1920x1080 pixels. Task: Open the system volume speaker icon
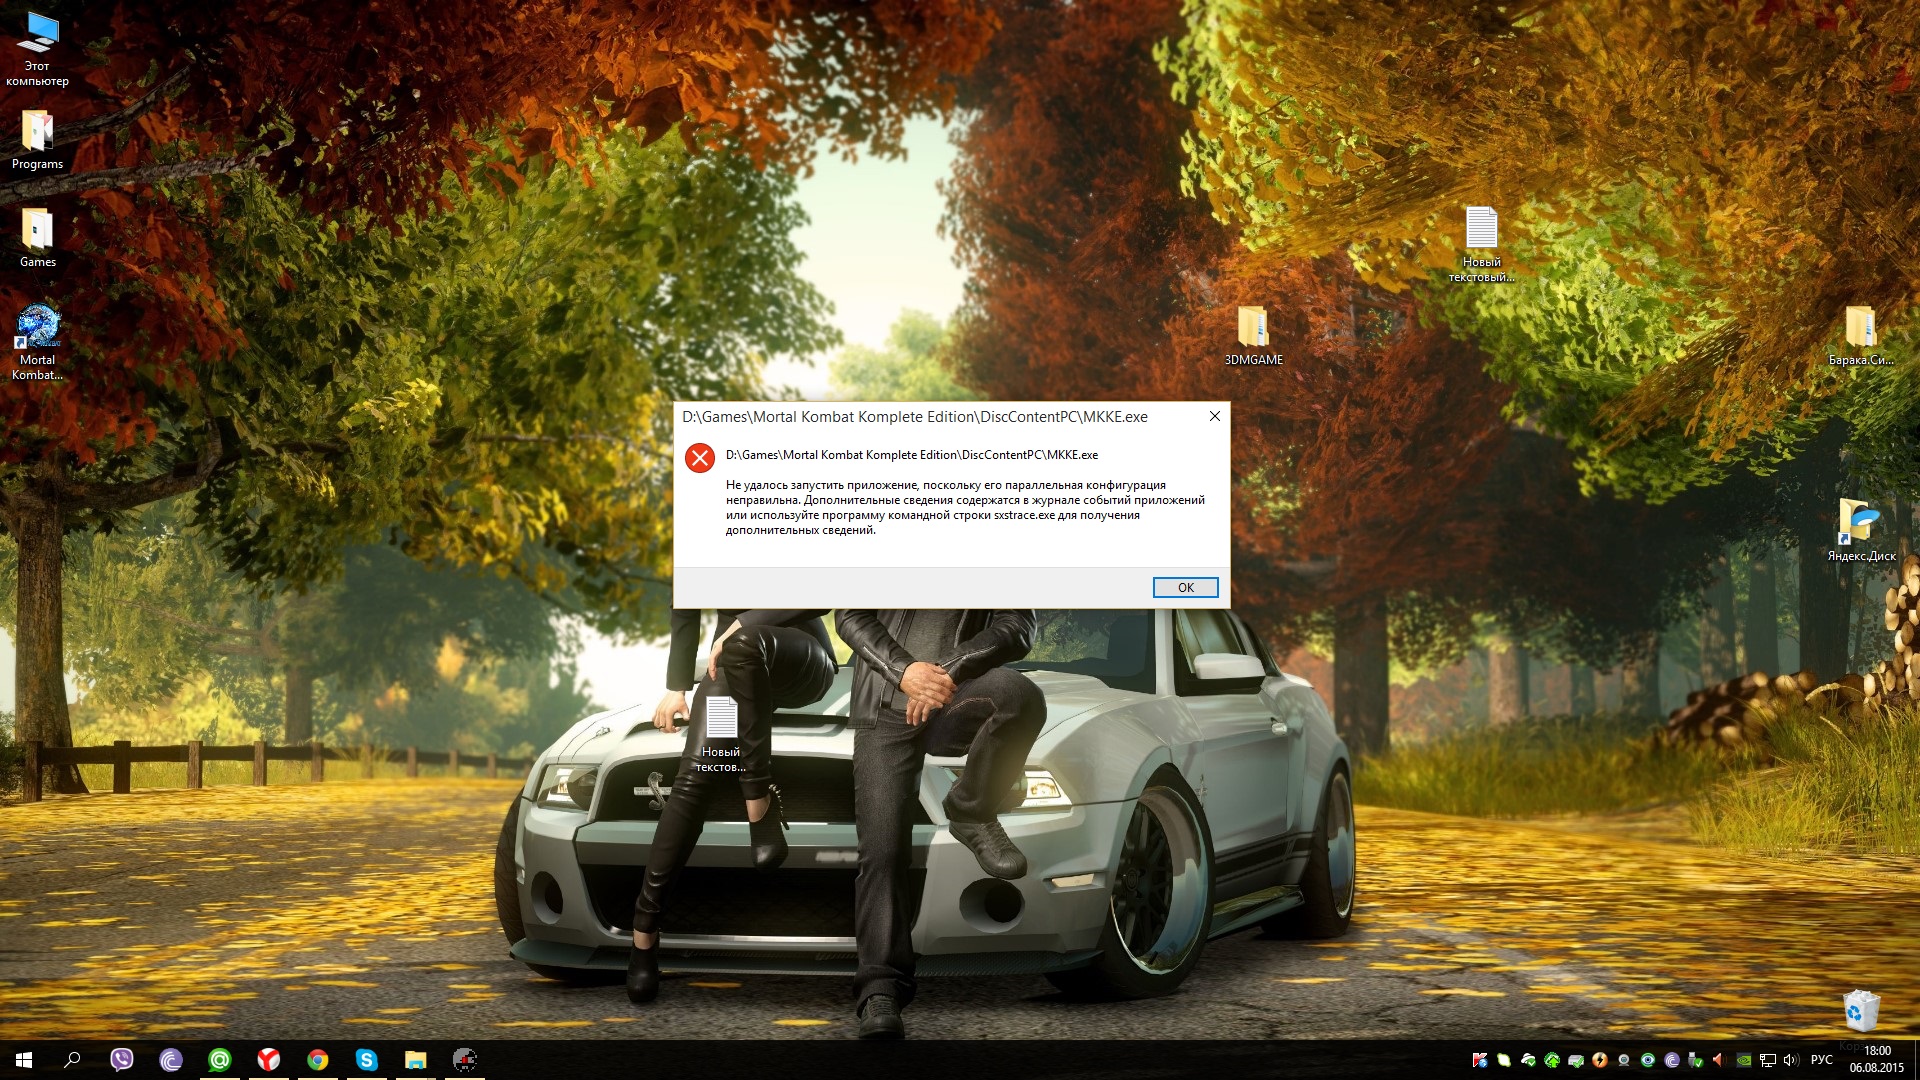point(1792,1060)
